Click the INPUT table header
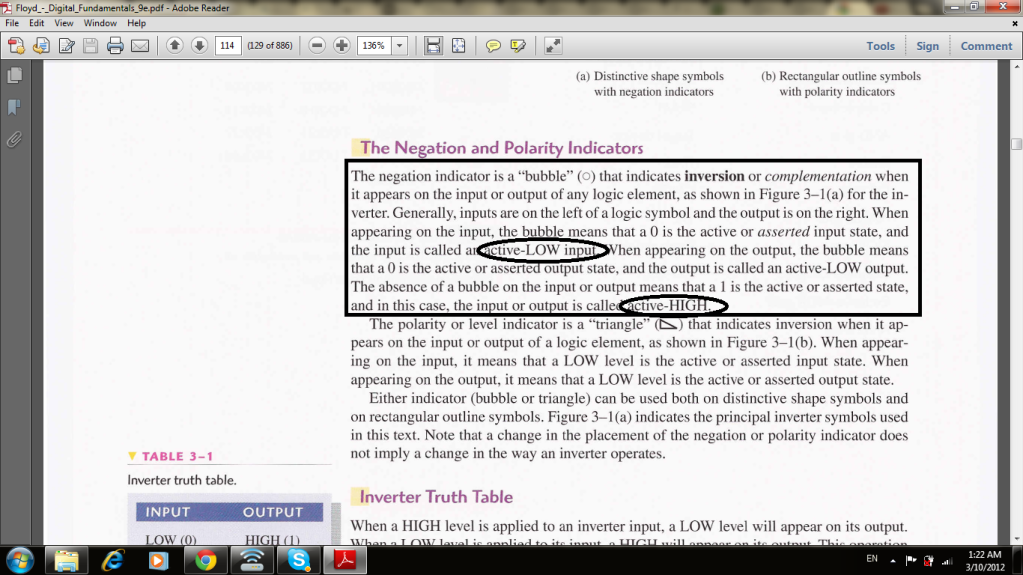 (168, 512)
